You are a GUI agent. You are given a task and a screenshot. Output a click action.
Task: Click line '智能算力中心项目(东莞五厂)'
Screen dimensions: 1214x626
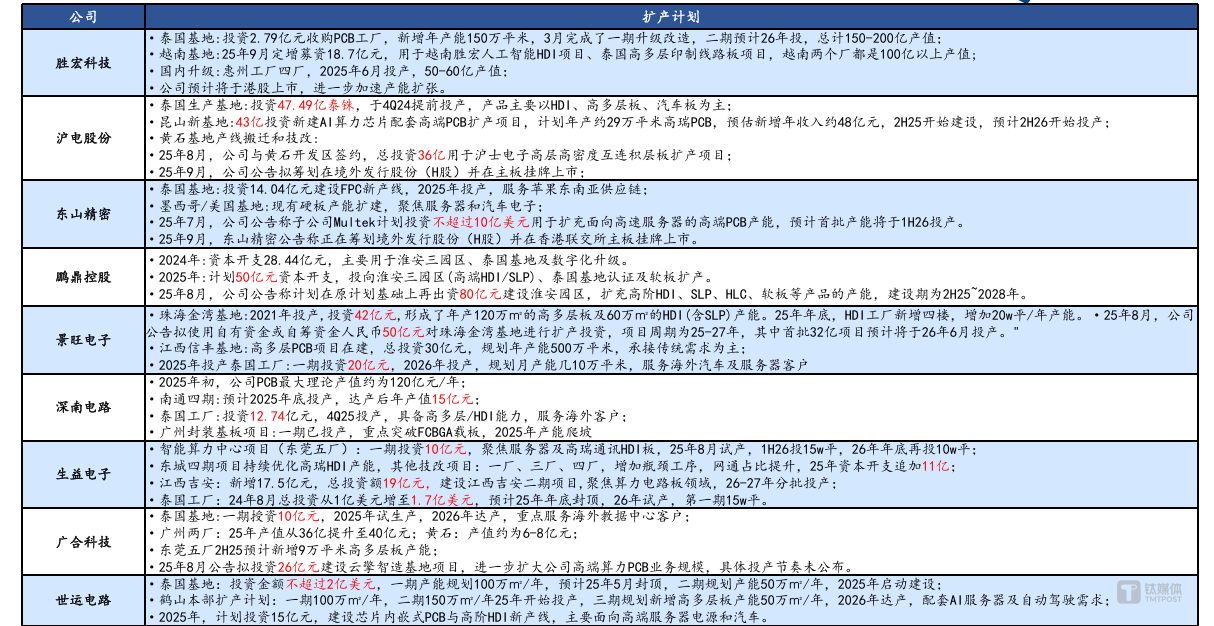(x=563, y=449)
